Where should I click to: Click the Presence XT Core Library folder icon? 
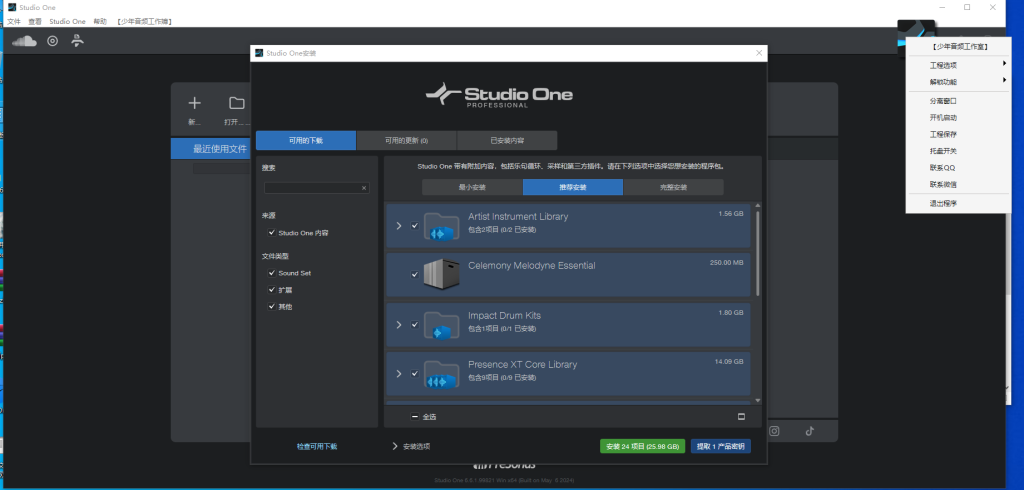tap(441, 374)
